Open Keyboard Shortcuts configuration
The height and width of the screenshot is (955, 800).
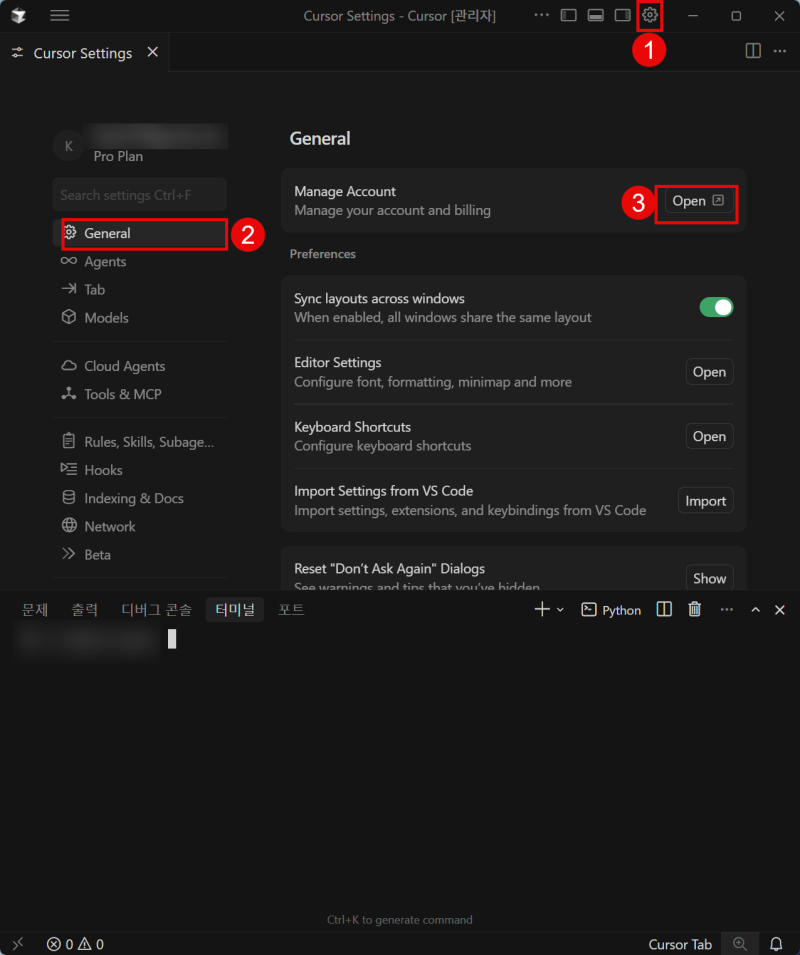click(x=709, y=436)
